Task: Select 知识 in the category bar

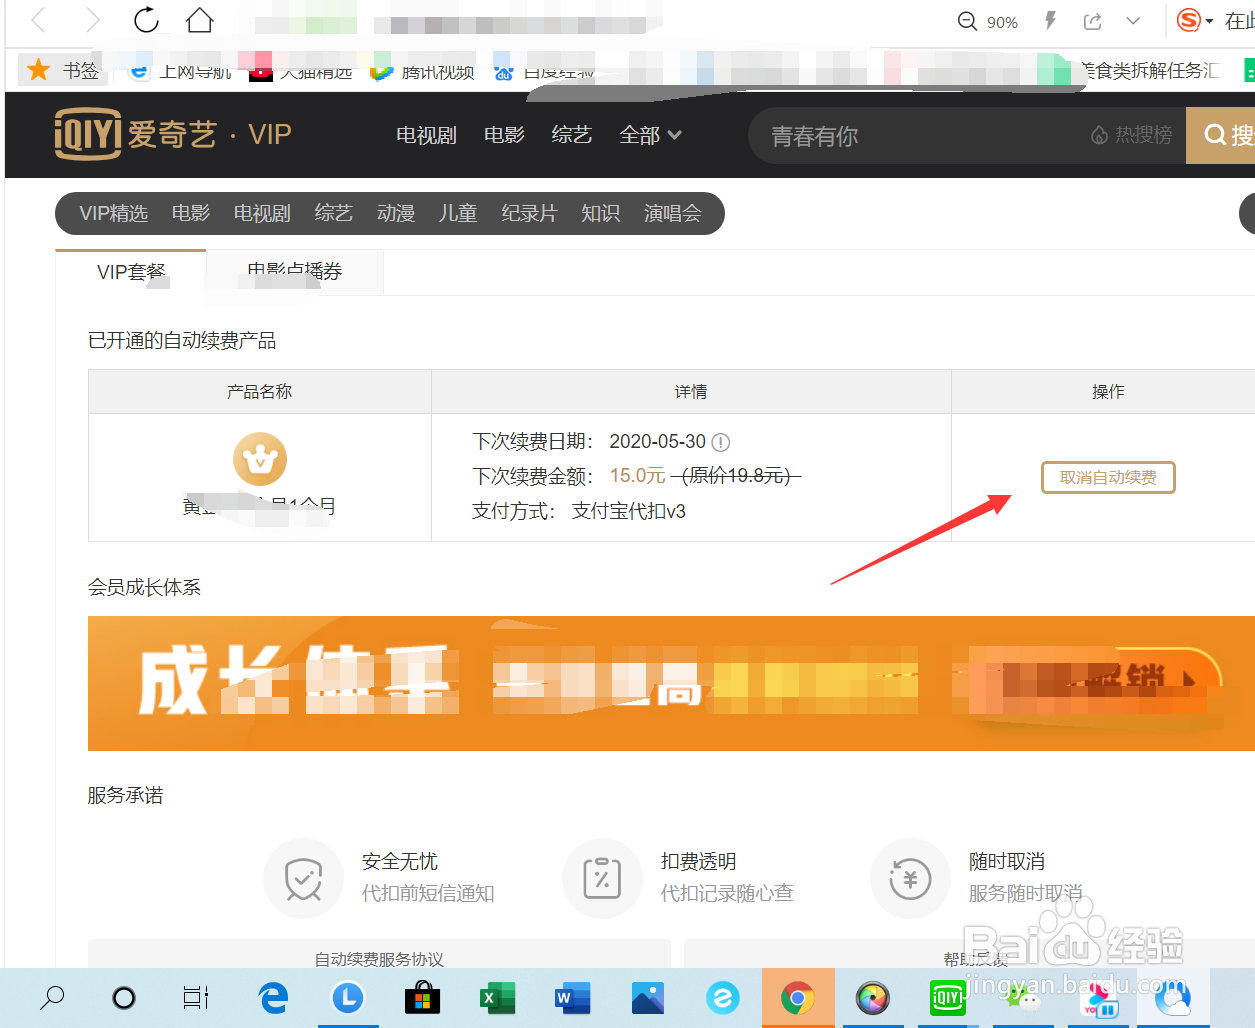Action: (601, 213)
